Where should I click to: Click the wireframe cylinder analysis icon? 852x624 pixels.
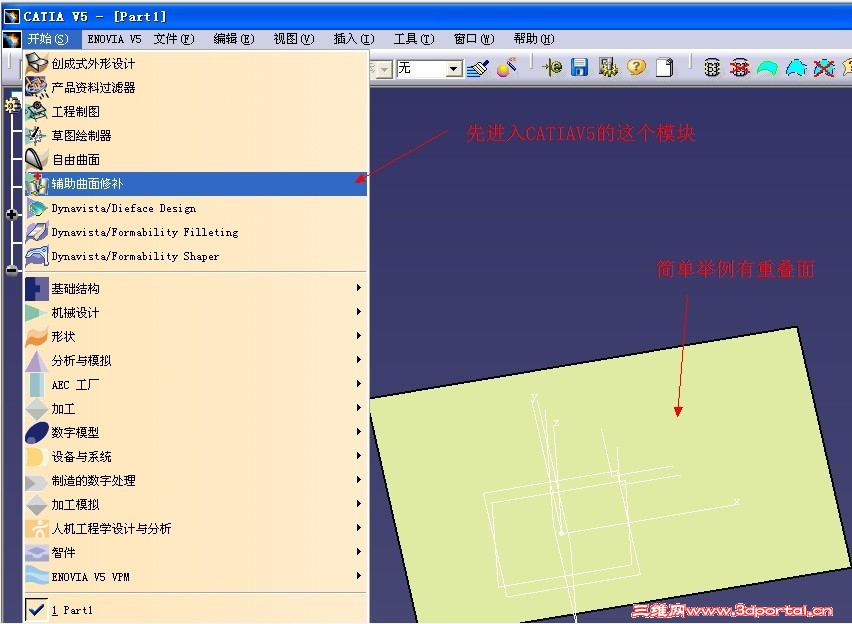[x=712, y=68]
